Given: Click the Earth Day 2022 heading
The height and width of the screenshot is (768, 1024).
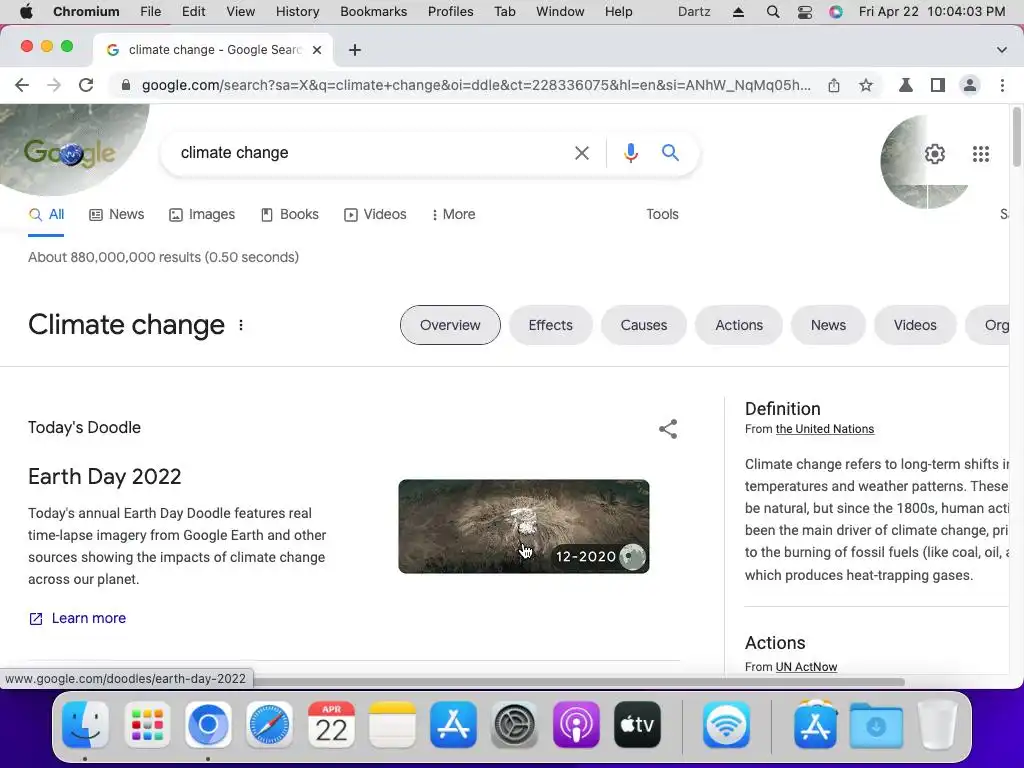Looking at the screenshot, I should 104,477.
